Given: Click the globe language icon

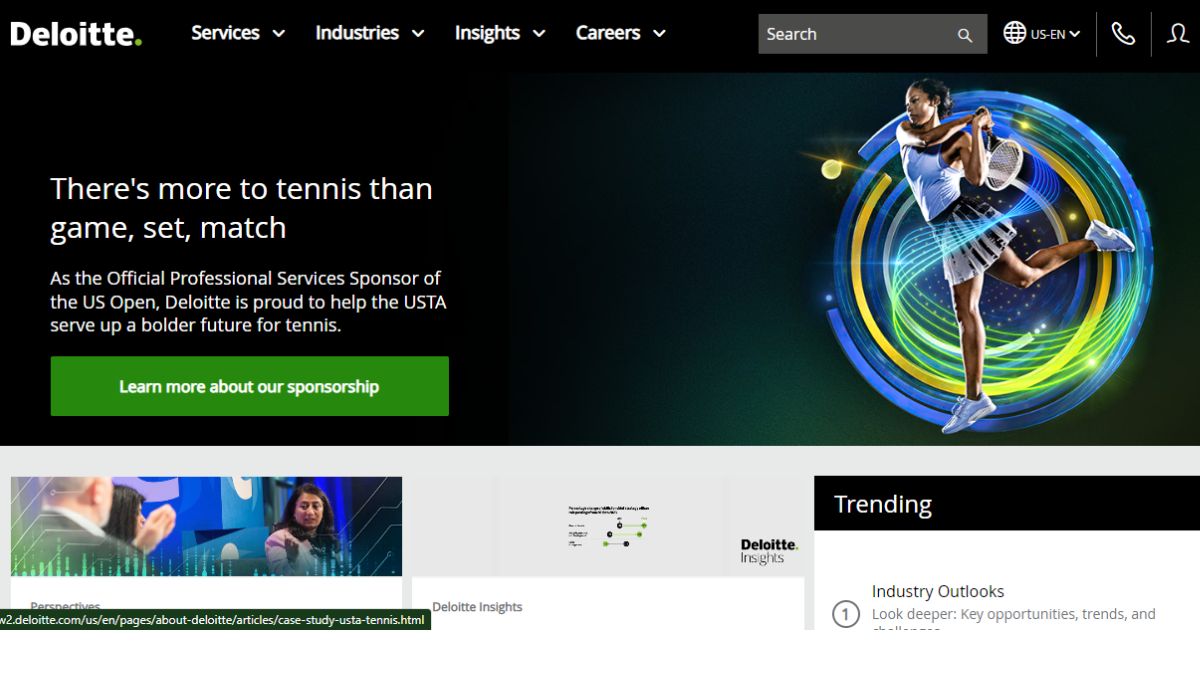Looking at the screenshot, I should click(x=1015, y=33).
